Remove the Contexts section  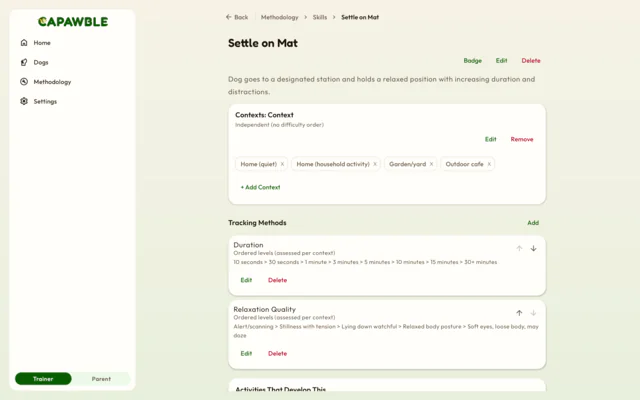522,139
